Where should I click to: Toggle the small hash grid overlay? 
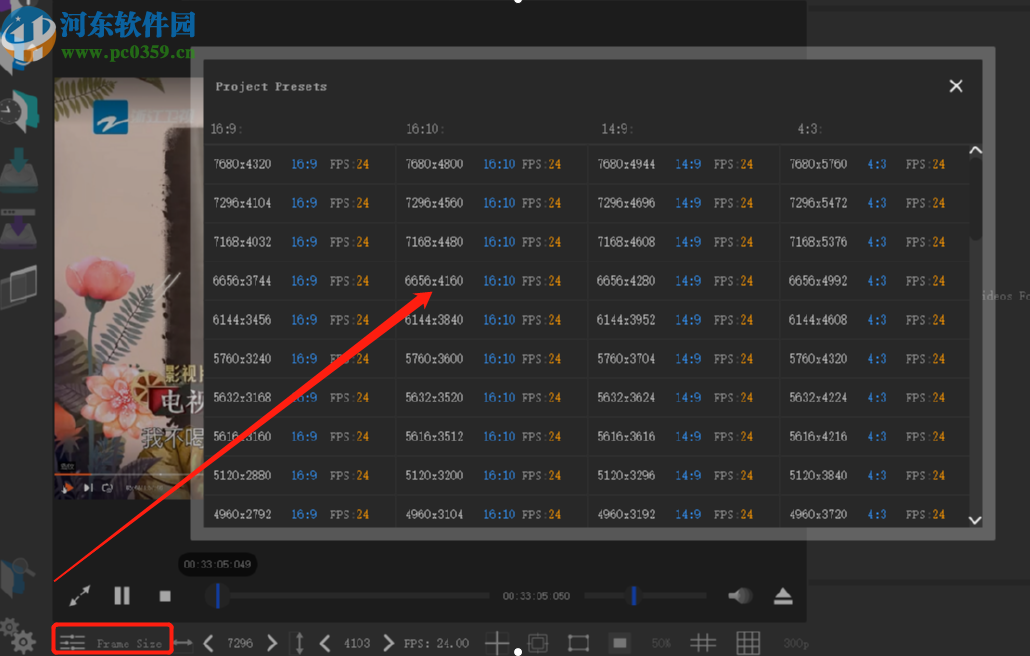(703, 643)
